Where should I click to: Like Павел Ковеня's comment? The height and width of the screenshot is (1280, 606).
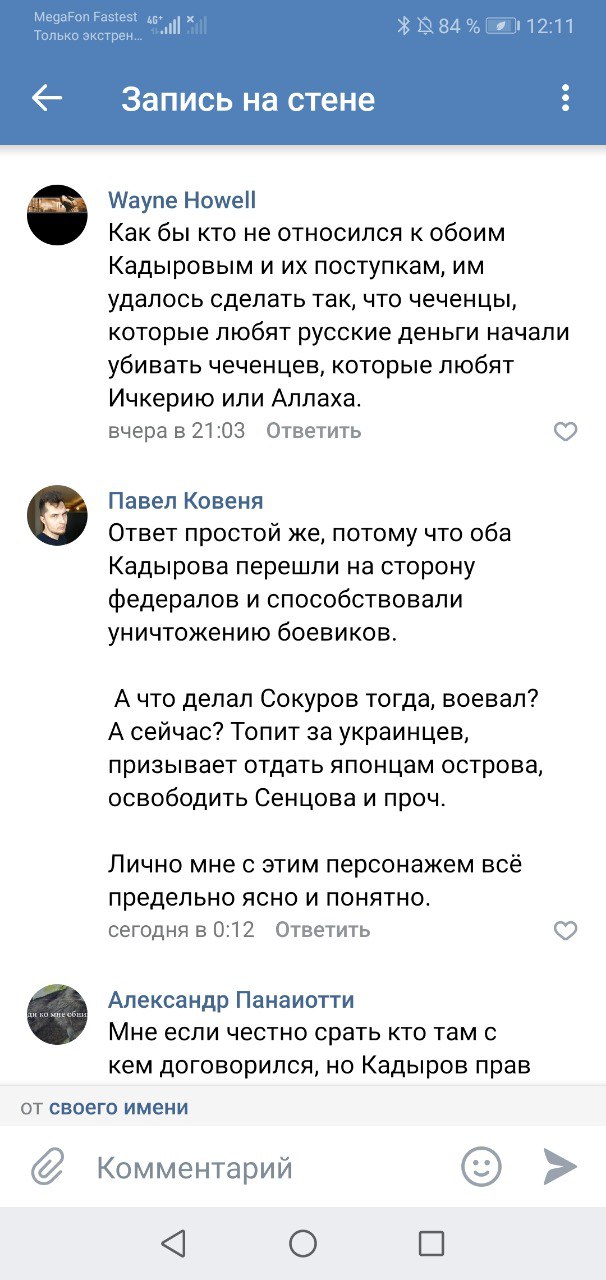(x=565, y=931)
